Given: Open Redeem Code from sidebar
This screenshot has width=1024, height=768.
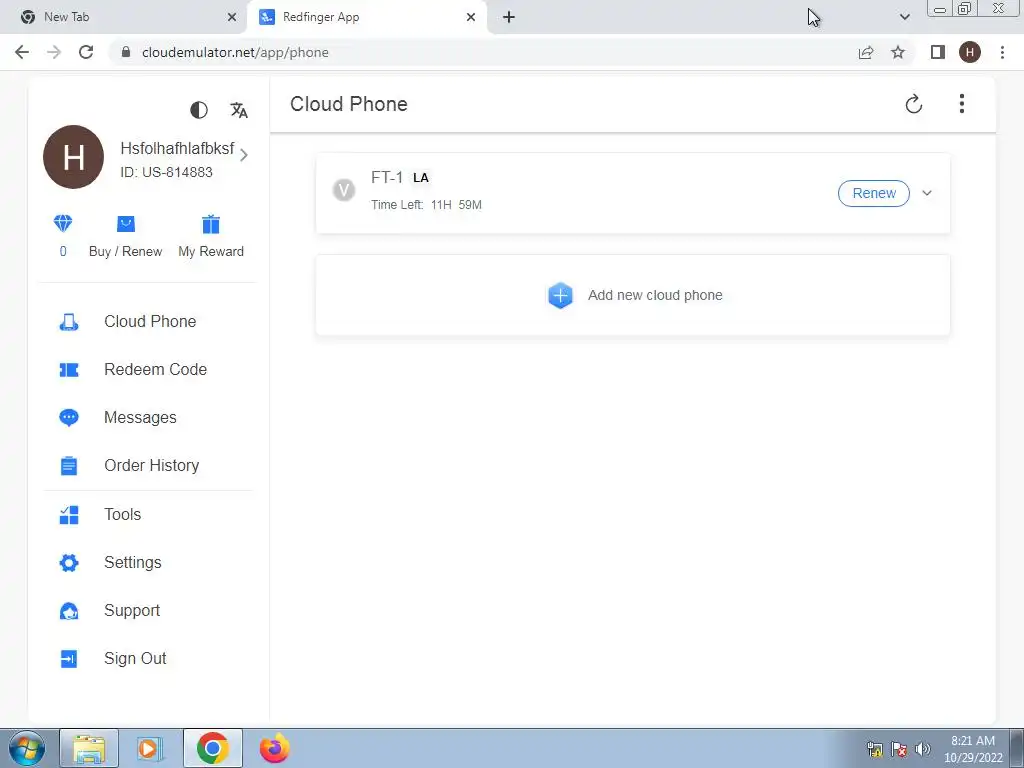Looking at the screenshot, I should pos(155,369).
